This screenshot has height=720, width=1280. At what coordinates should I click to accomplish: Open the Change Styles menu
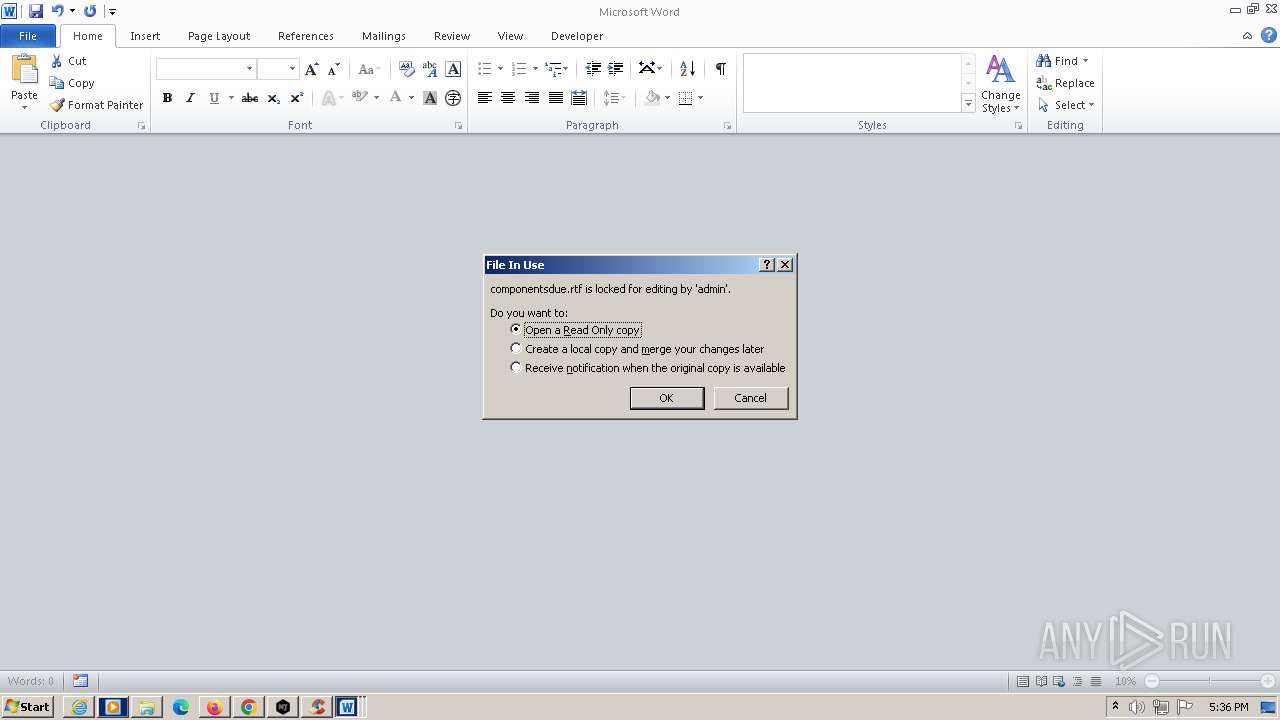(x=1000, y=84)
